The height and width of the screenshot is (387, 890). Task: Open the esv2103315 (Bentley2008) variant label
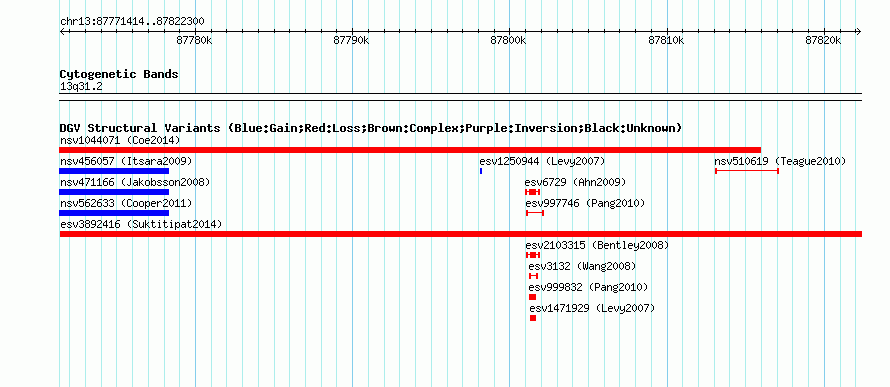(597, 245)
